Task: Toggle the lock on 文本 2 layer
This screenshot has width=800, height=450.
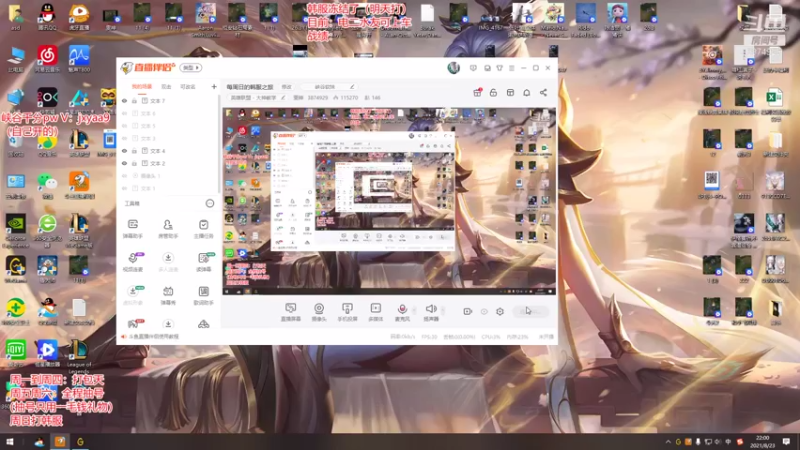Action: pyautogui.click(x=135, y=163)
